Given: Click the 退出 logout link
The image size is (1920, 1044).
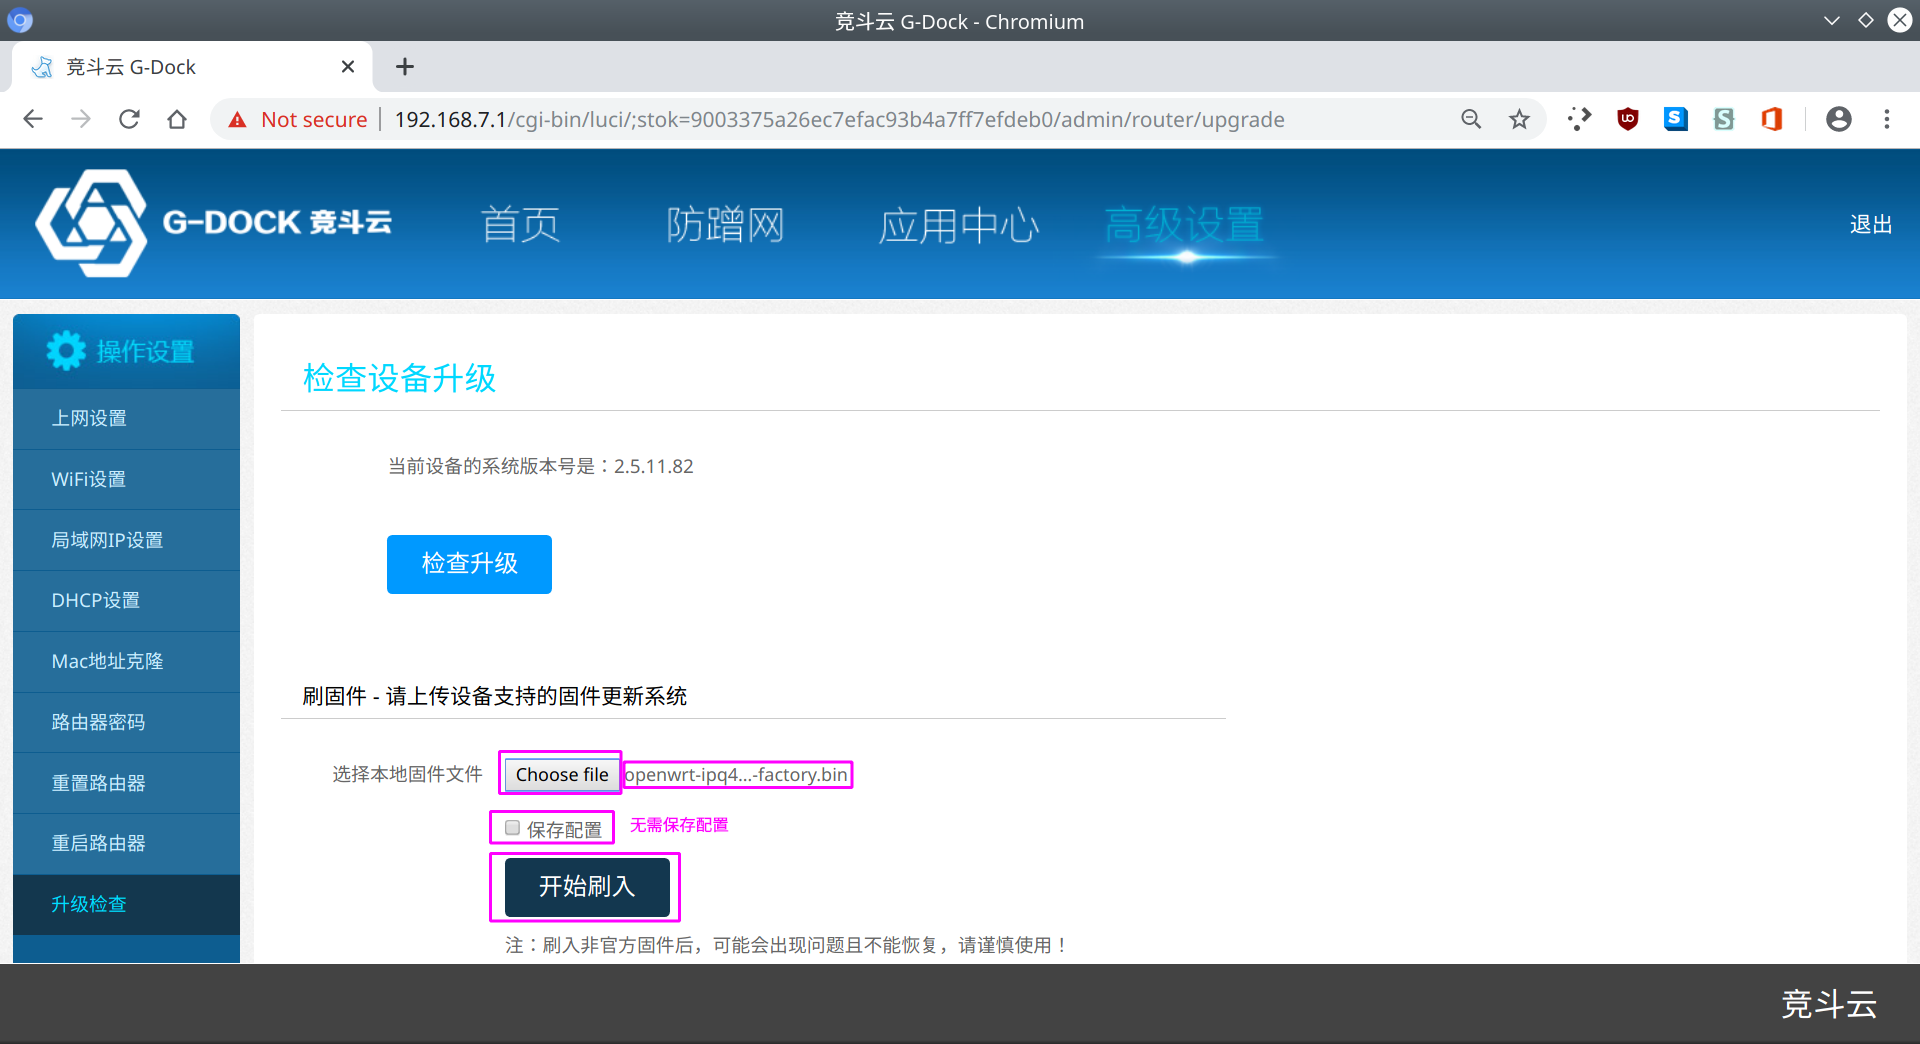Looking at the screenshot, I should (1870, 225).
